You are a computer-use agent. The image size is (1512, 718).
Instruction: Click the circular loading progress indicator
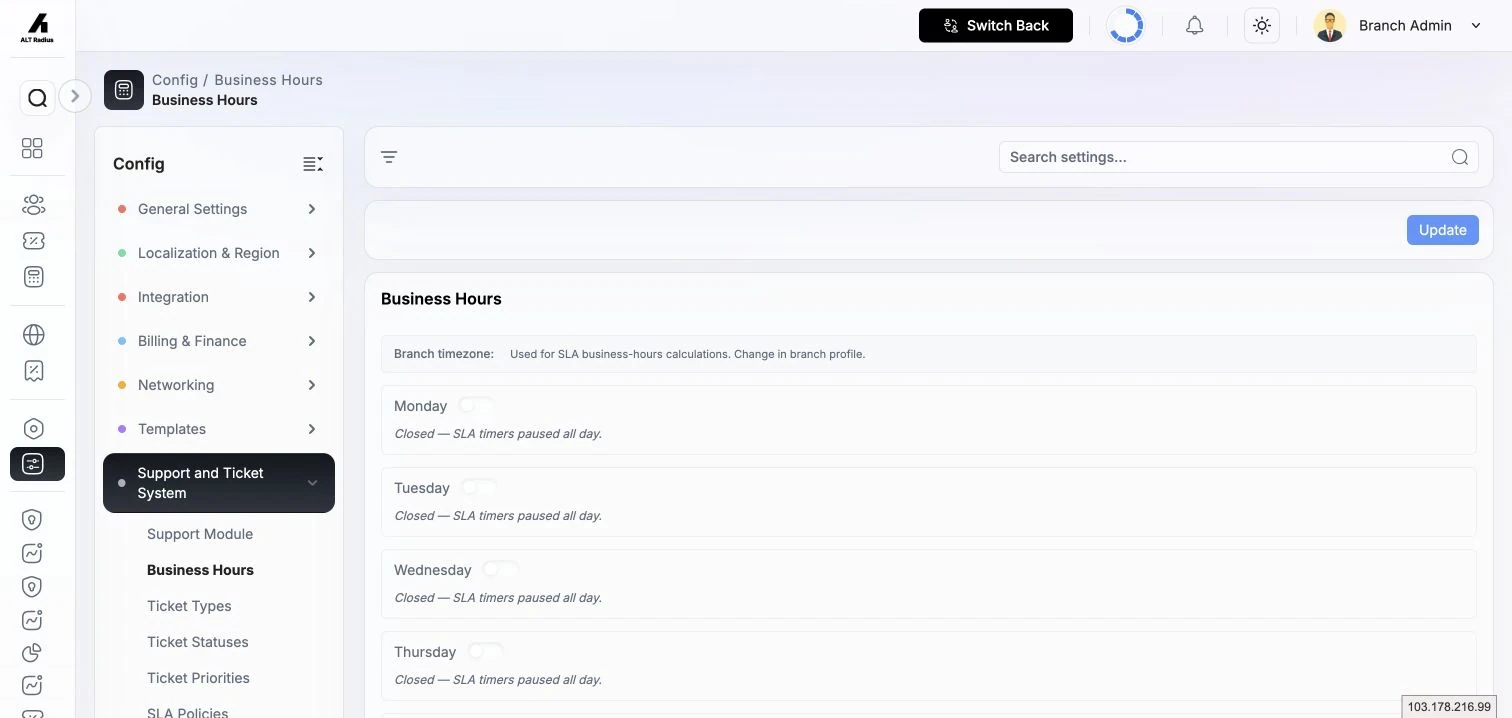1126,26
